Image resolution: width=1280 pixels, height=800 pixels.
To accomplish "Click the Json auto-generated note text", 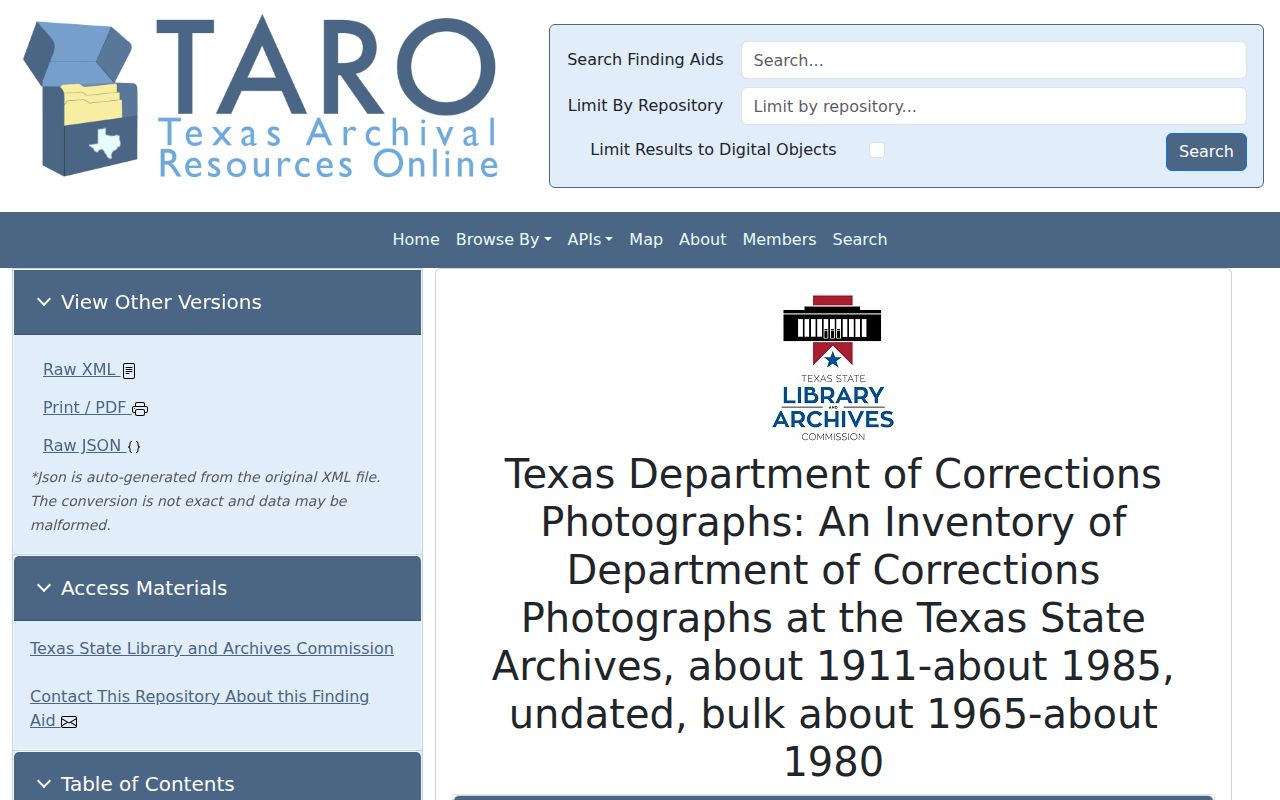I will coord(205,501).
